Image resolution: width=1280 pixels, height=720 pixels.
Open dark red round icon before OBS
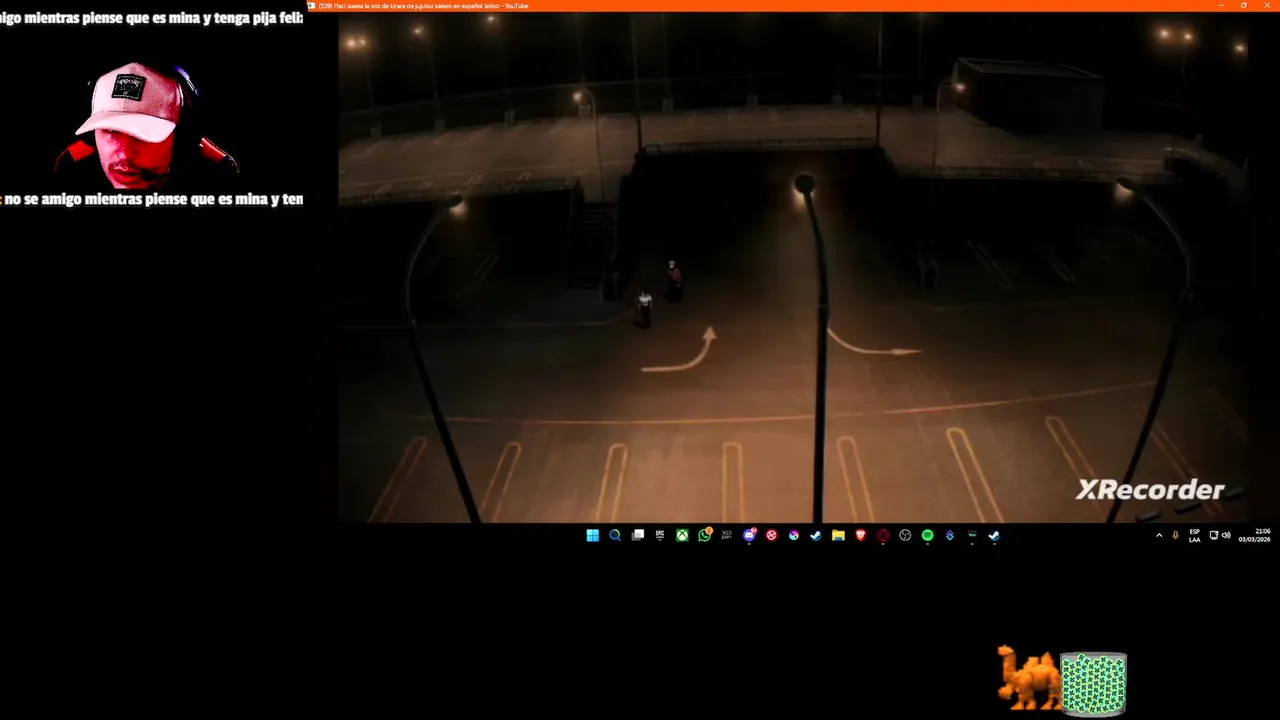[883, 535]
